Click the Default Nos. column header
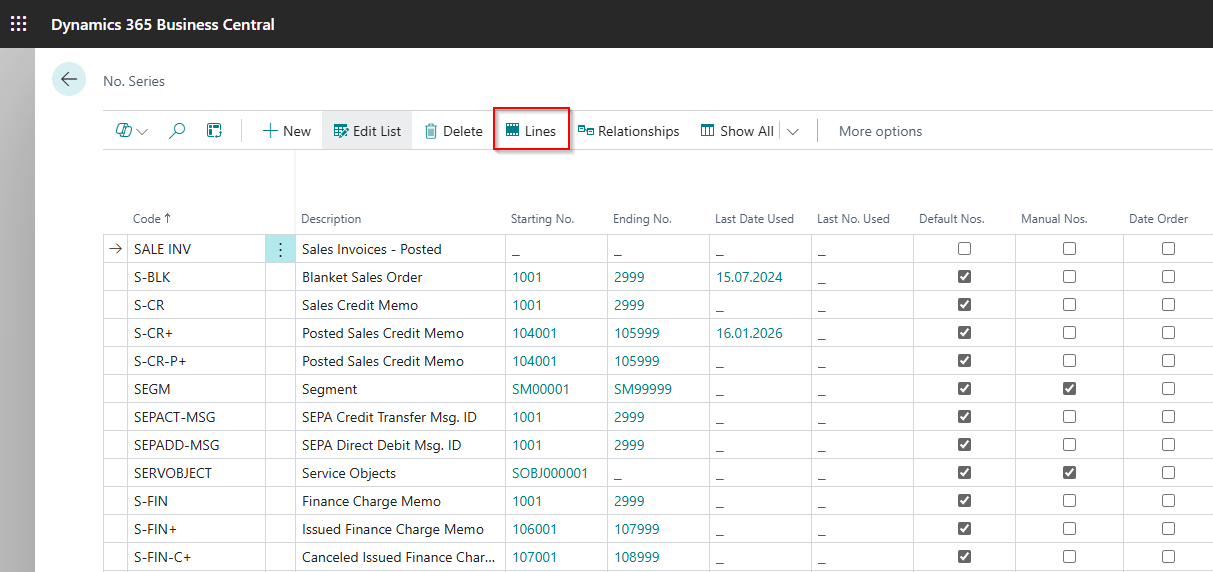Screen dimensions: 1213x572 [x=951, y=219]
